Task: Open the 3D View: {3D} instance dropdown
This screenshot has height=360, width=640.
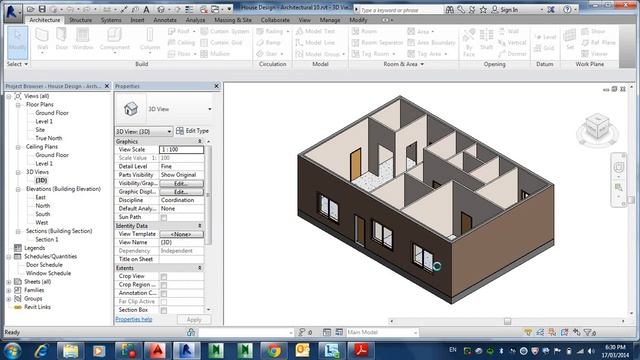Action: tap(144, 131)
